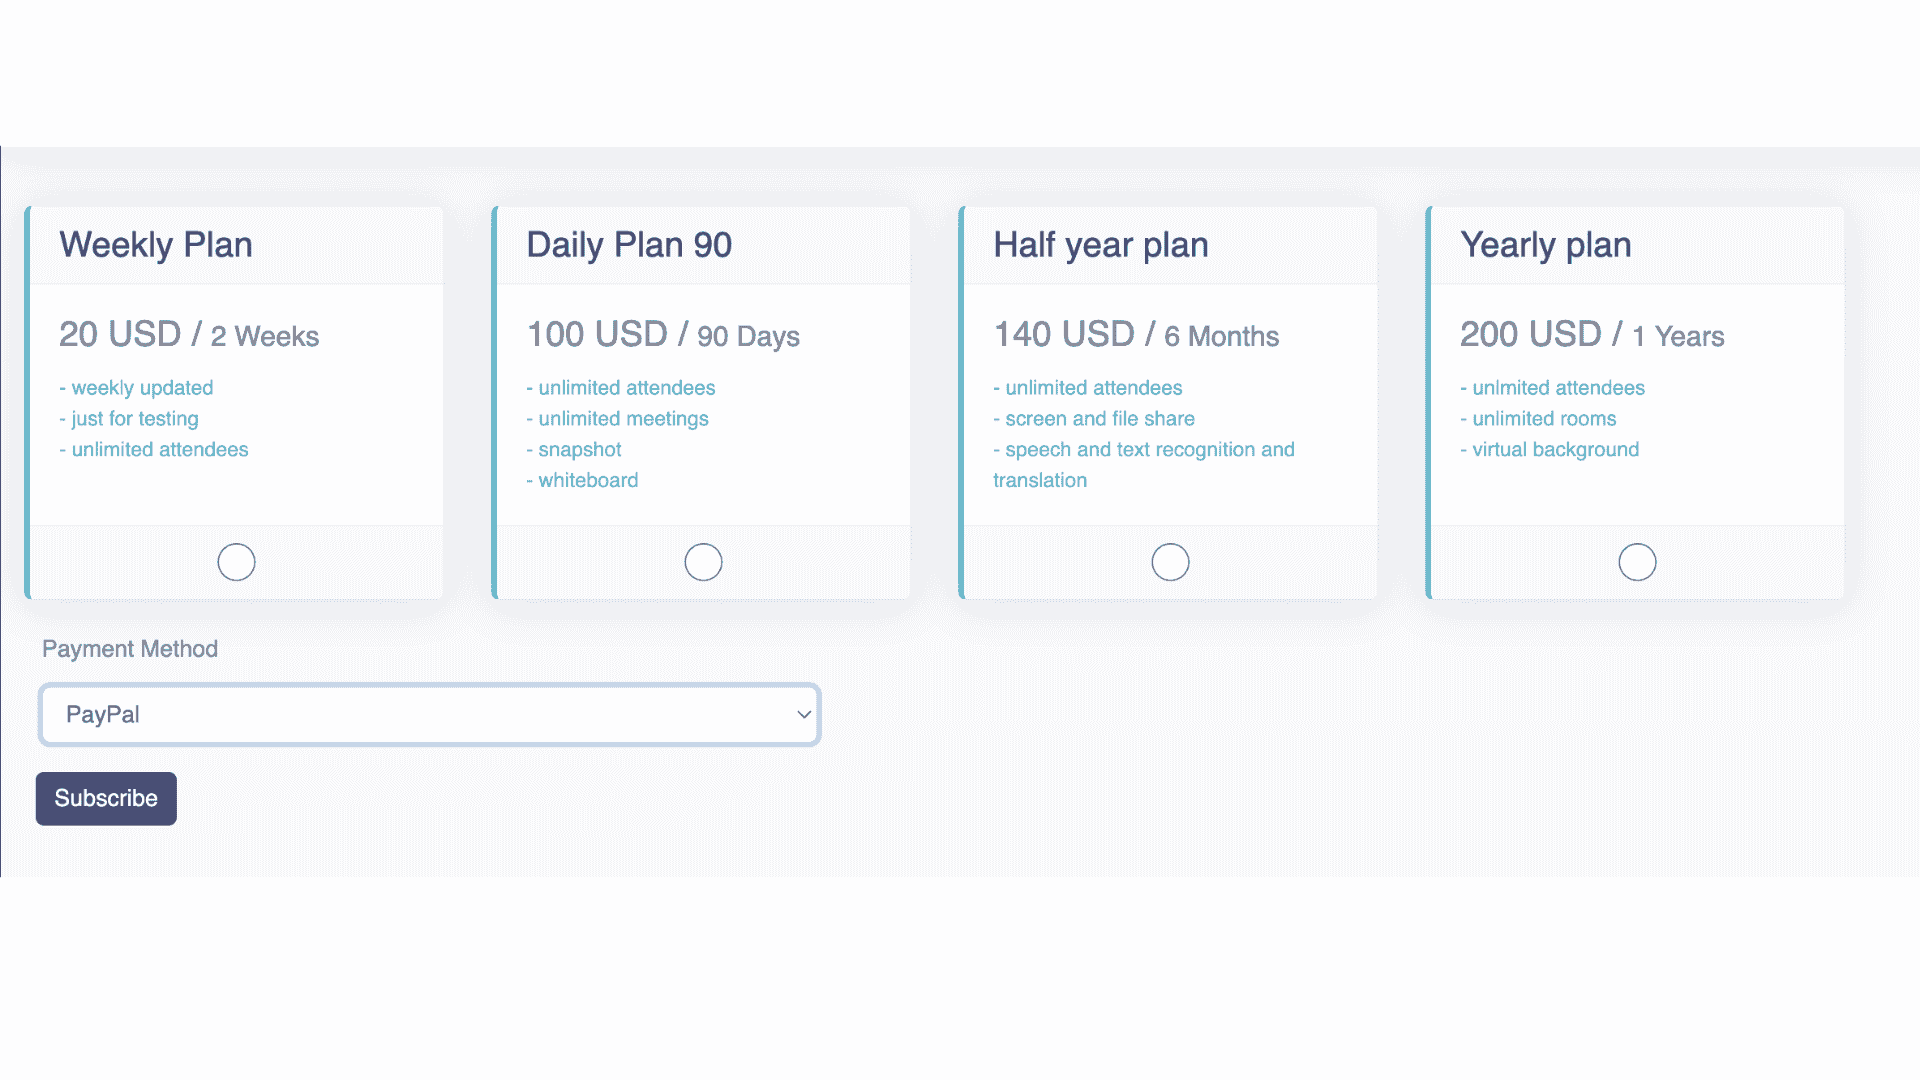Viewport: 1920px width, 1080px height.
Task: Click 'screen and file share' link
Action: pyautogui.click(x=1094, y=418)
